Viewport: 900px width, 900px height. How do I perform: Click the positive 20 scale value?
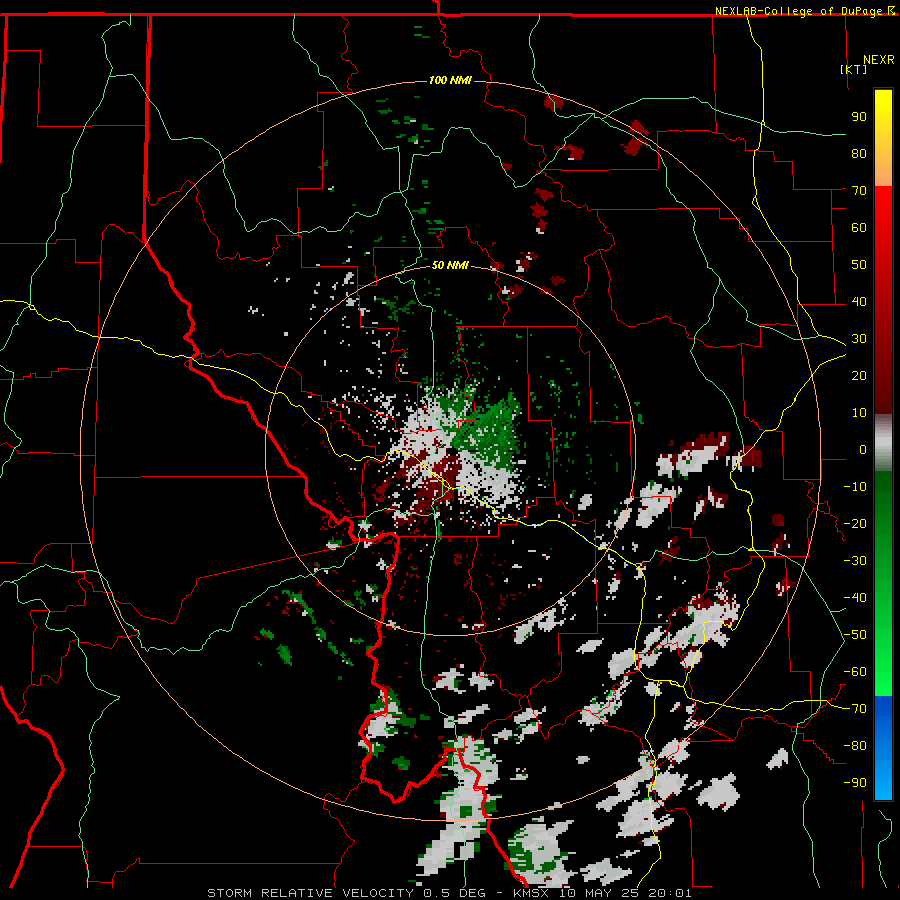(859, 375)
